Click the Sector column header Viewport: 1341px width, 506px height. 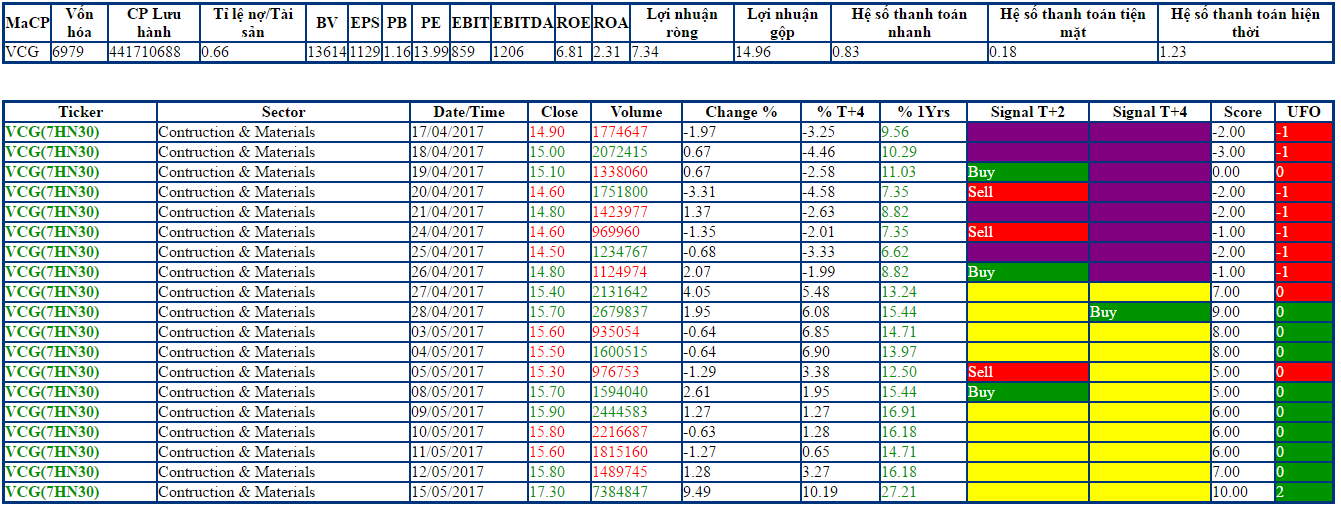click(283, 112)
